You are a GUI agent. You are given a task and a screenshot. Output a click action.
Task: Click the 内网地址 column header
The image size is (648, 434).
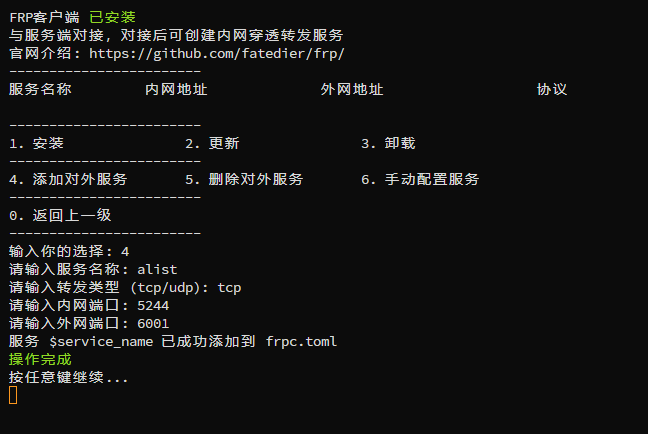click(176, 89)
